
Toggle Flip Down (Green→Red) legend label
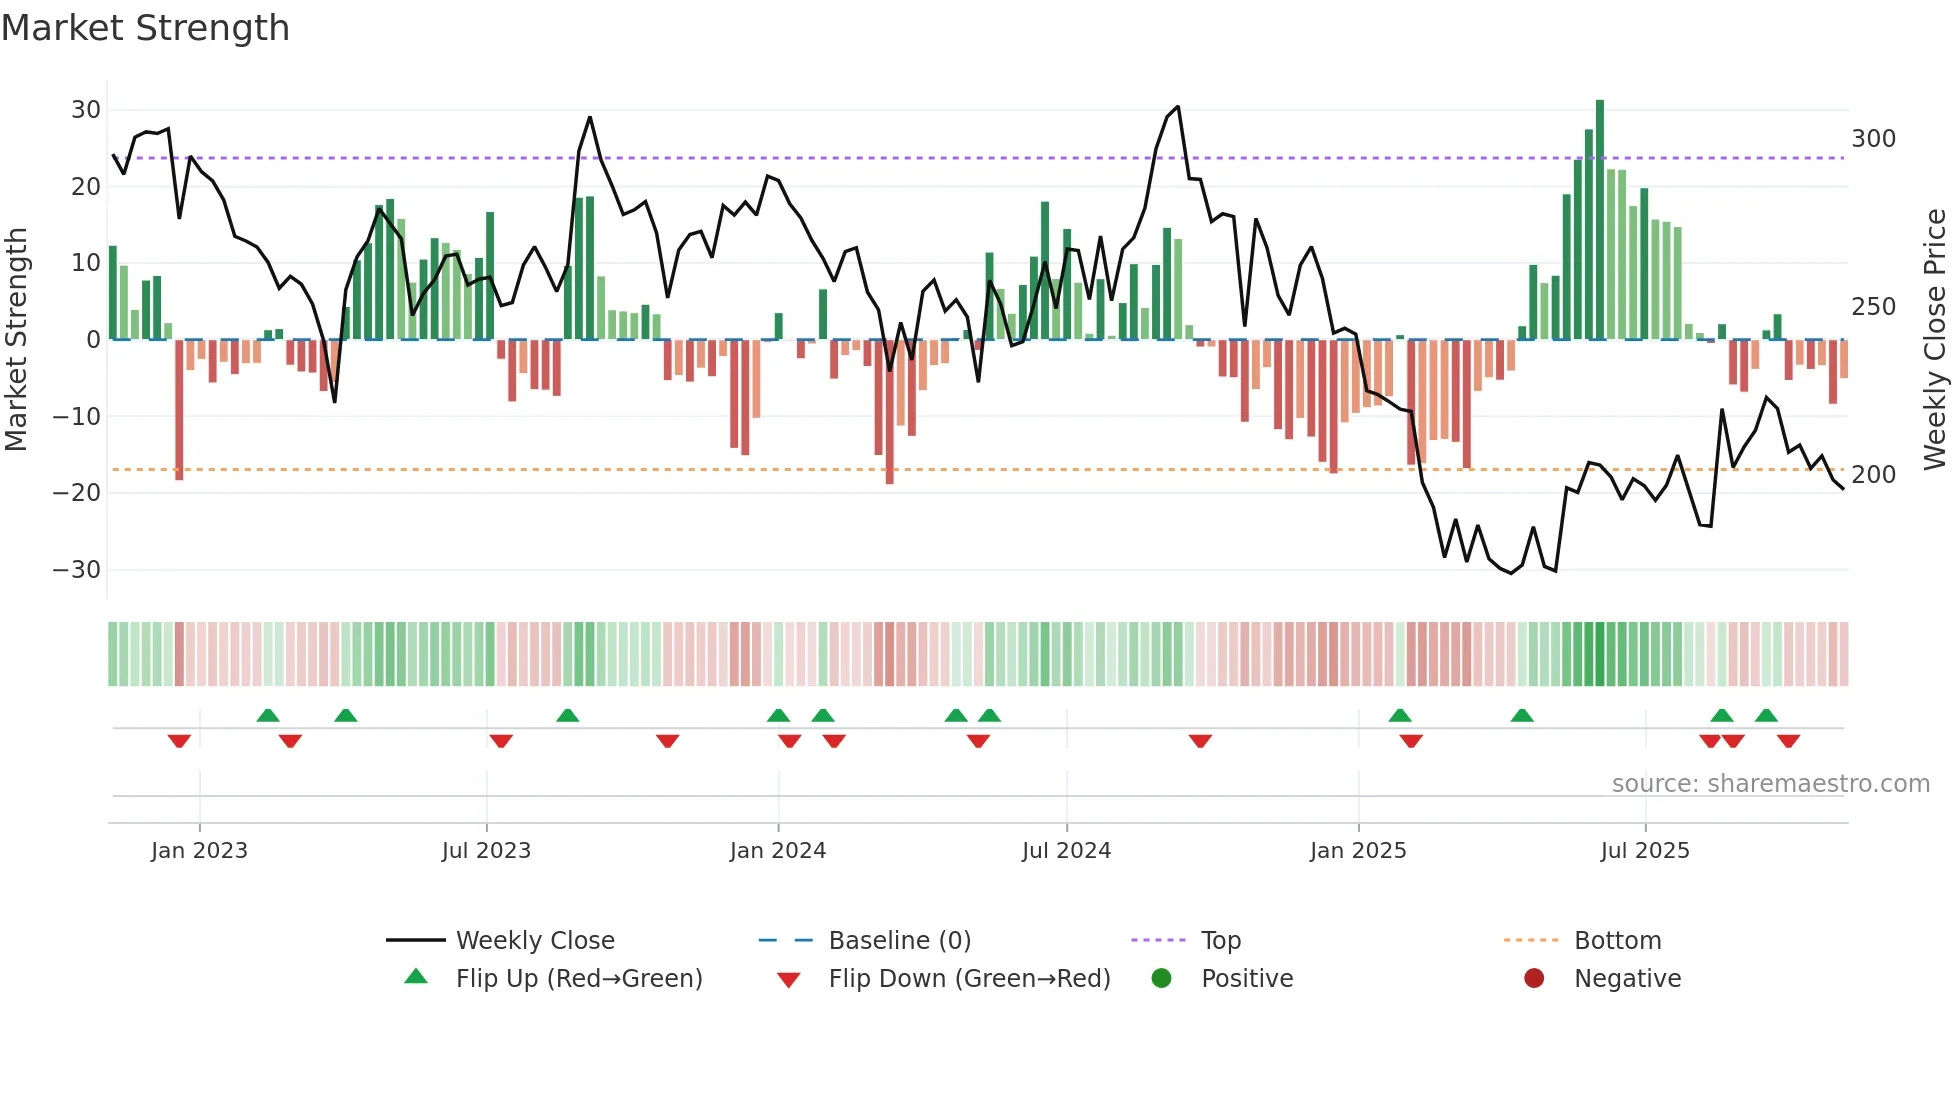click(x=969, y=978)
